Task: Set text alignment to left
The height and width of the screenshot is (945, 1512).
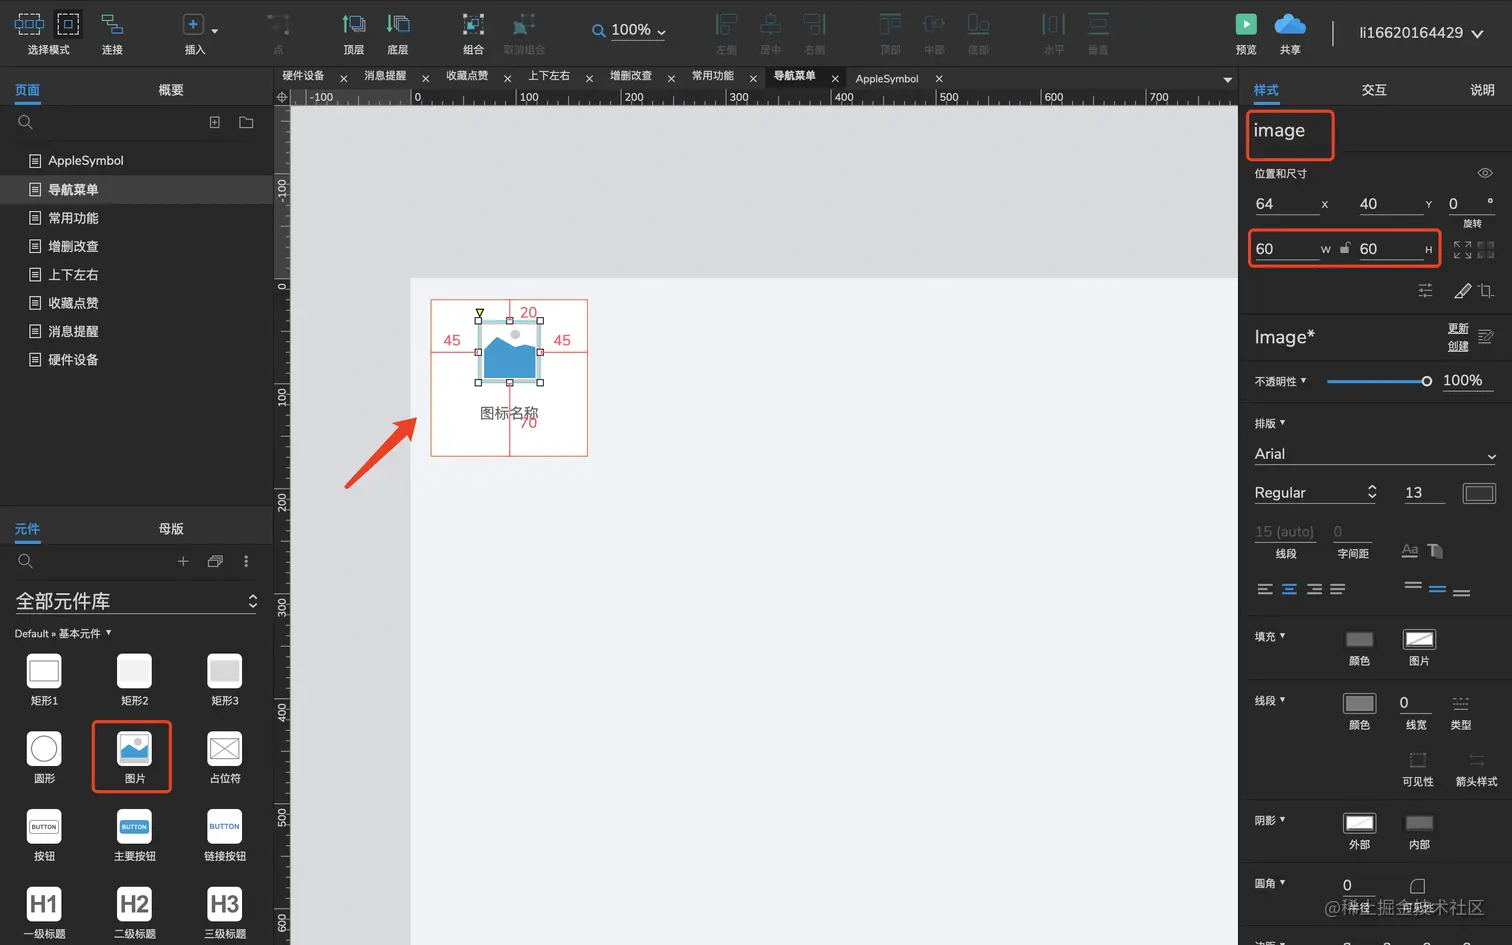Action: click(1265, 589)
